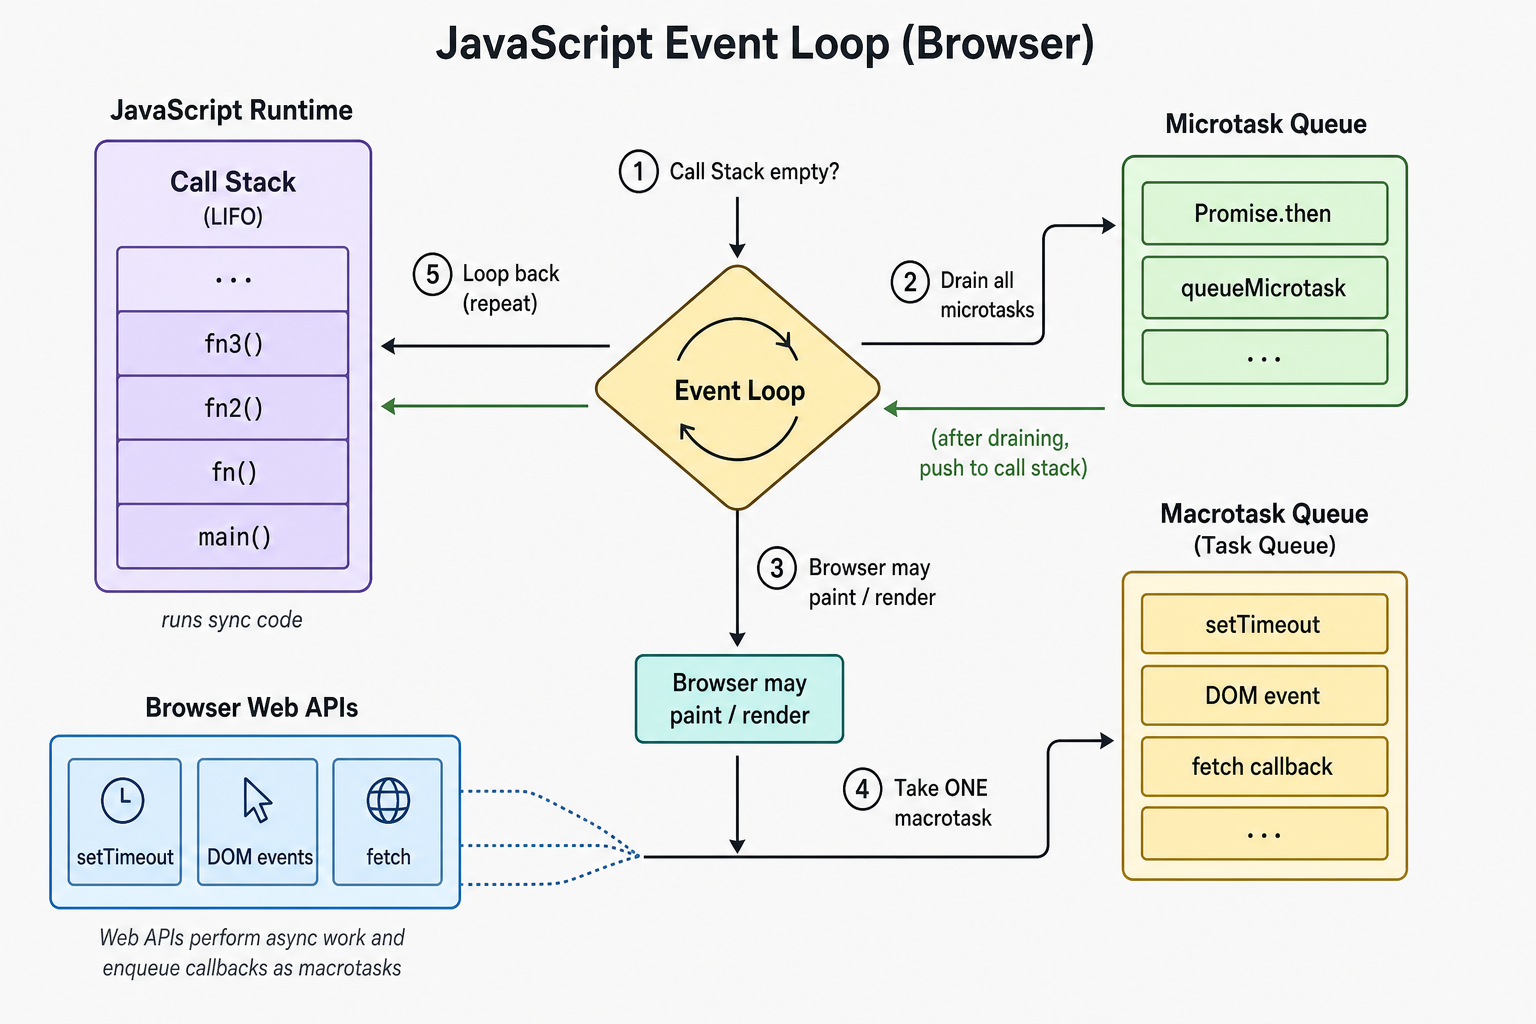Select the fn3() call stack frame

(x=233, y=344)
